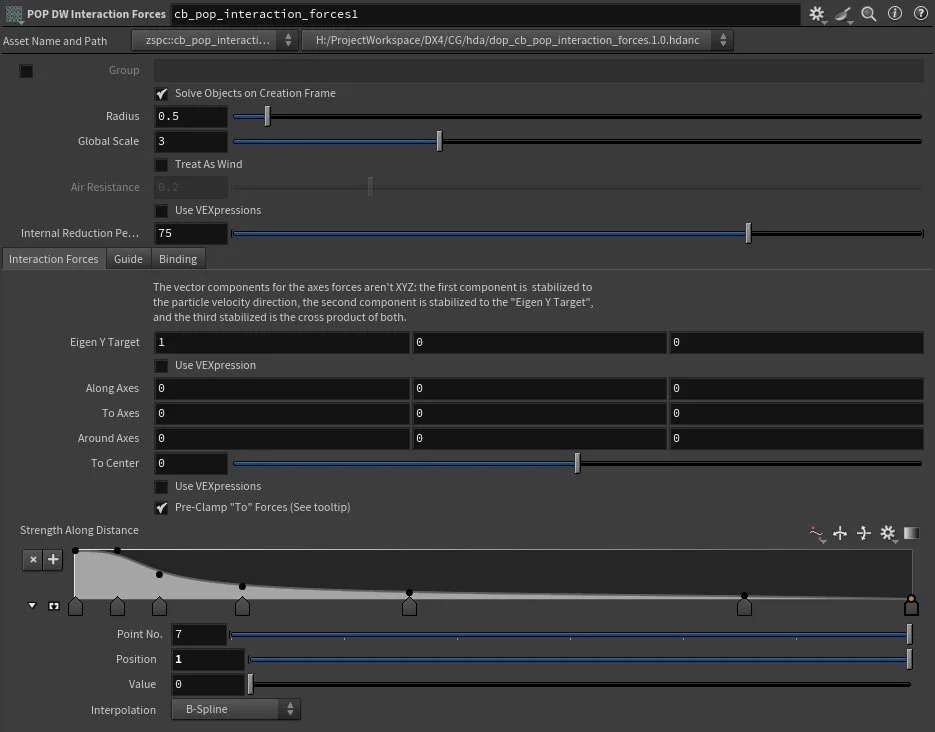
Task: Open the node info icon
Action: click(x=895, y=13)
